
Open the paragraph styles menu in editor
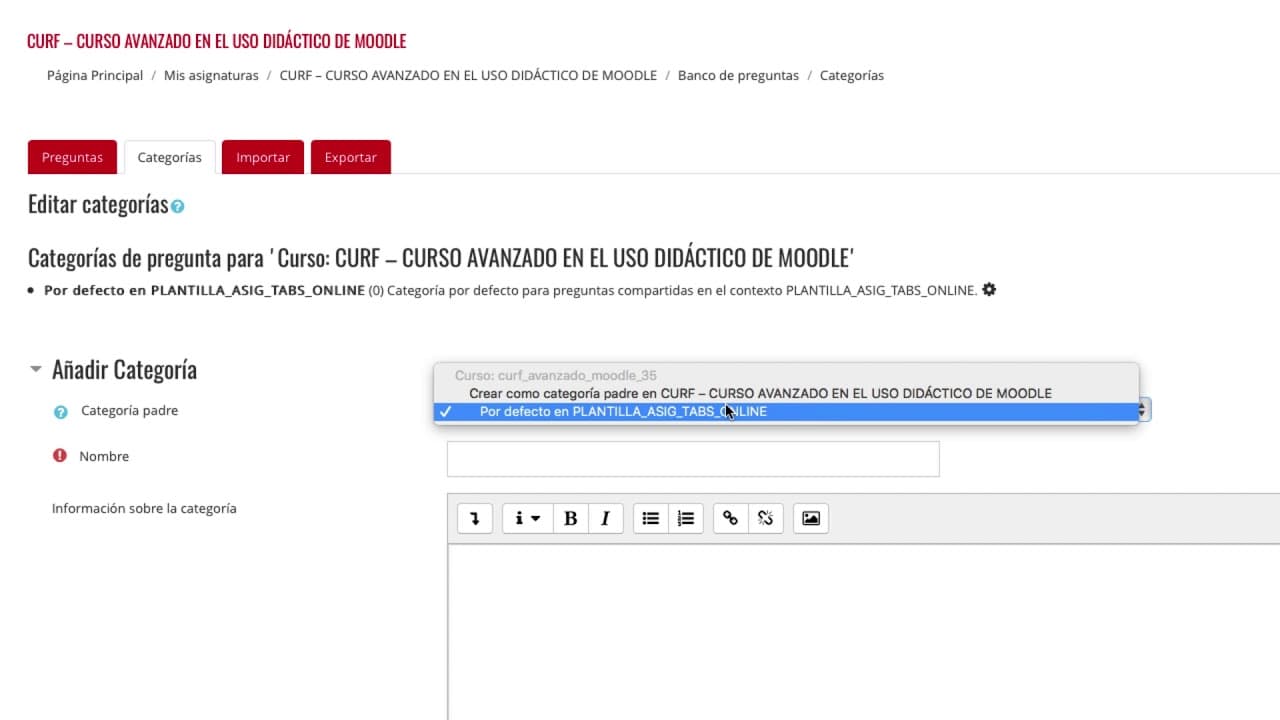527,518
